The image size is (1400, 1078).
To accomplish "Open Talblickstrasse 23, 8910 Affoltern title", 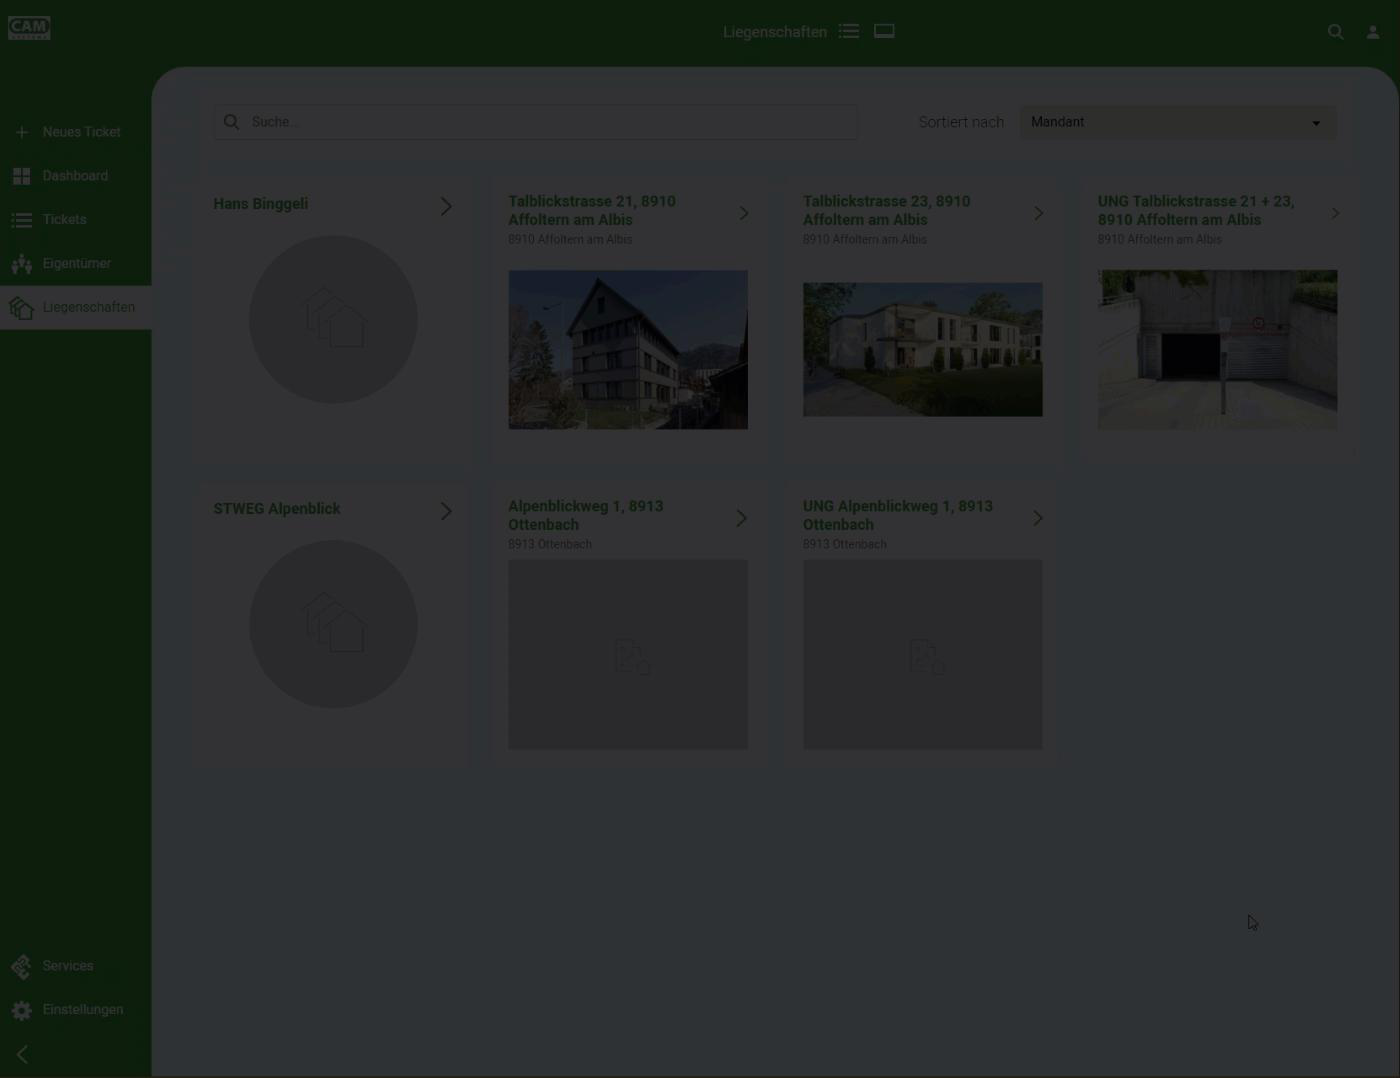I will (x=887, y=210).
